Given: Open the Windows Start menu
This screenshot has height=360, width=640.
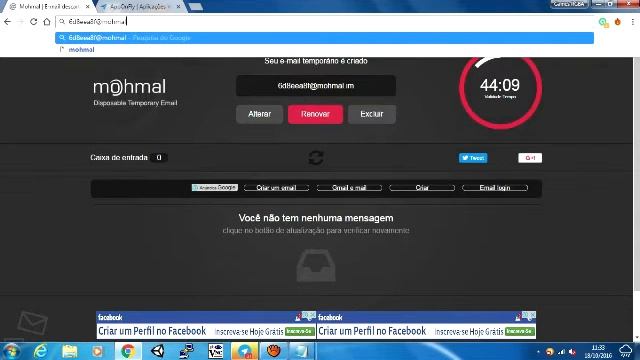Looking at the screenshot, I should pos(11,351).
